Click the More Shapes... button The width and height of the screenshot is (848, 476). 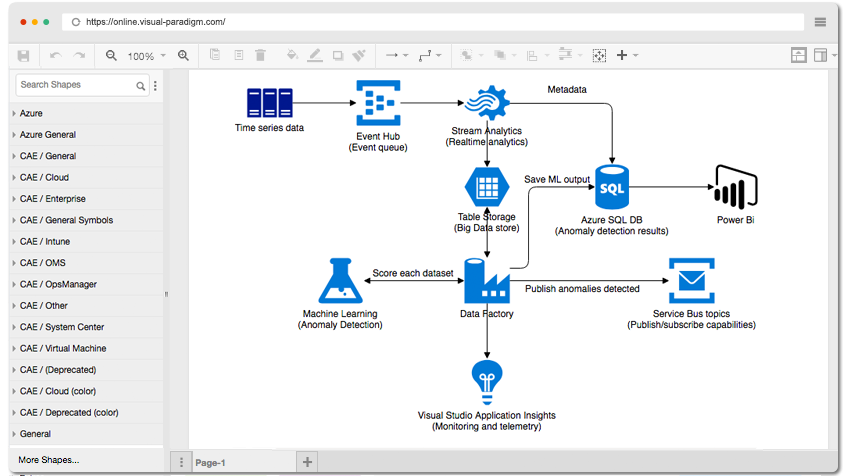coord(49,460)
